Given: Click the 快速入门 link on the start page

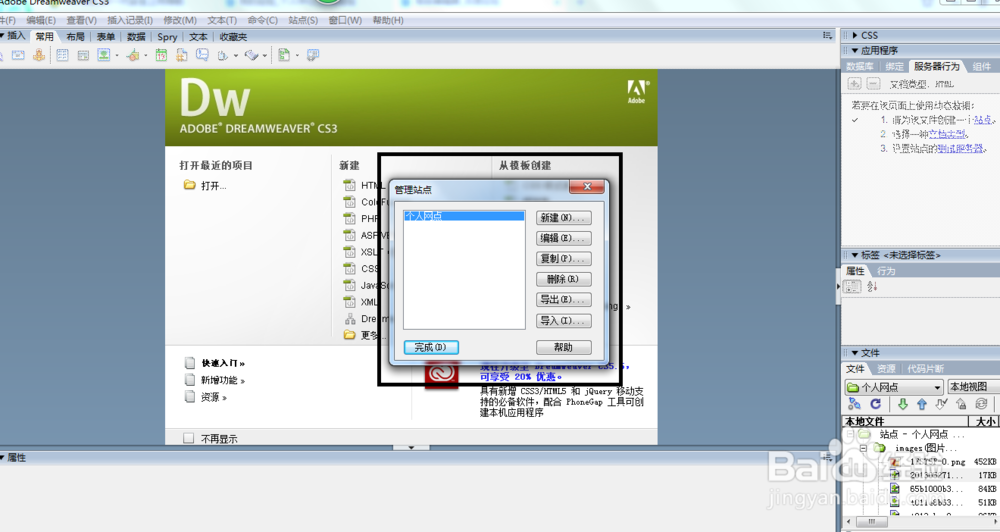Looking at the screenshot, I should pos(223,363).
